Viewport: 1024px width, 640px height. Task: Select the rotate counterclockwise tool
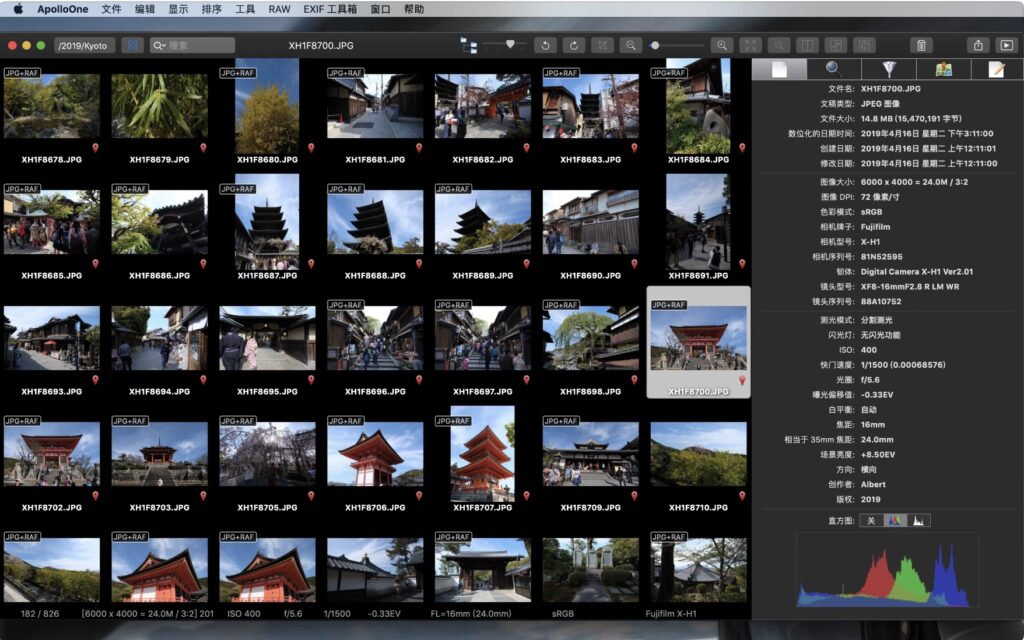545,45
